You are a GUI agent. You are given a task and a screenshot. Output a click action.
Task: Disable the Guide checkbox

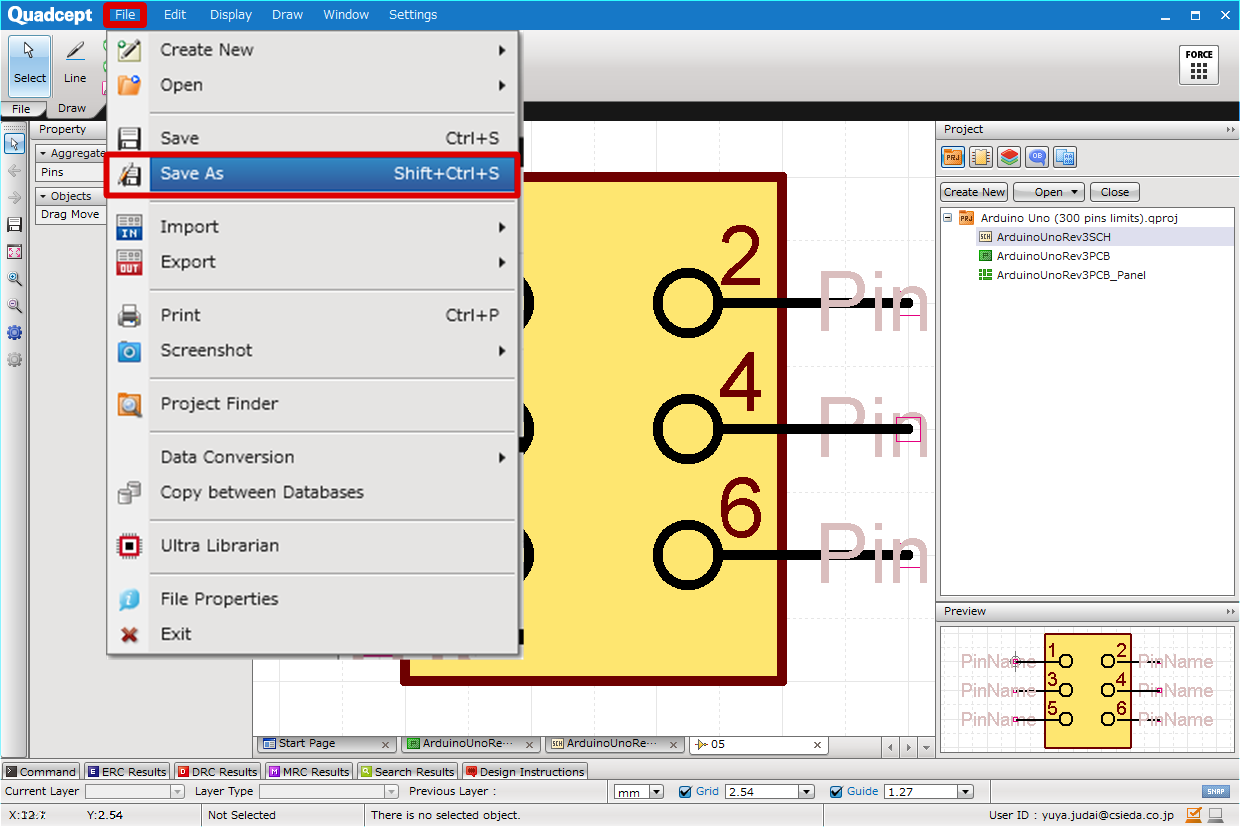pos(836,791)
